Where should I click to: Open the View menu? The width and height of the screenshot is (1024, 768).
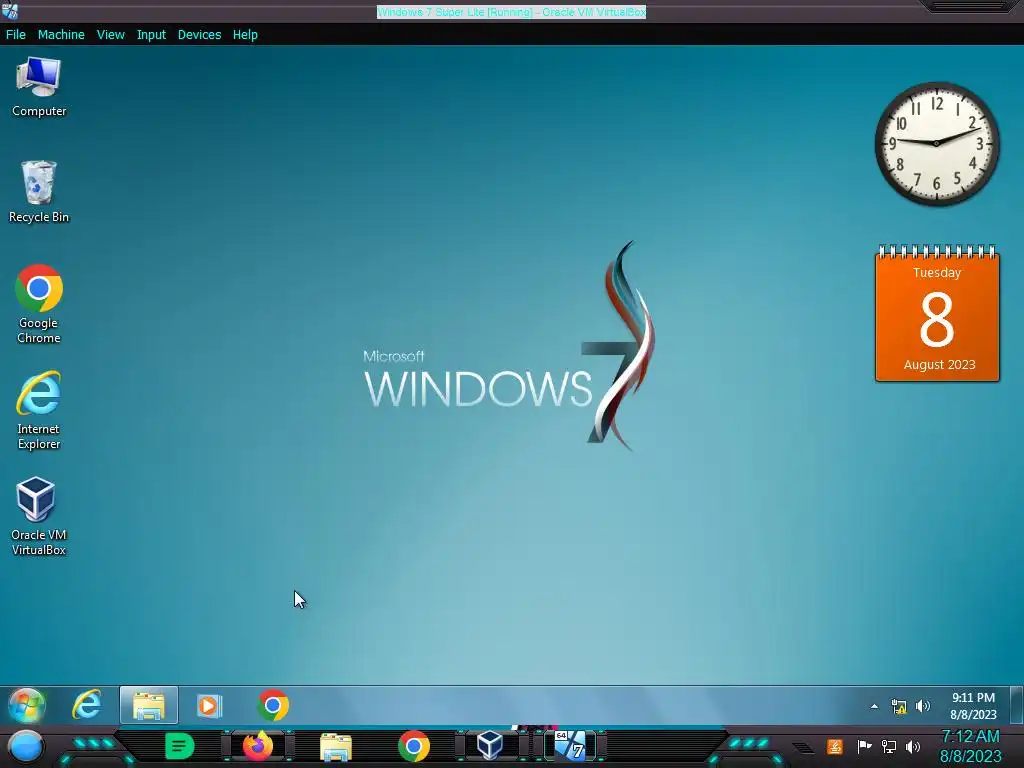pos(110,35)
